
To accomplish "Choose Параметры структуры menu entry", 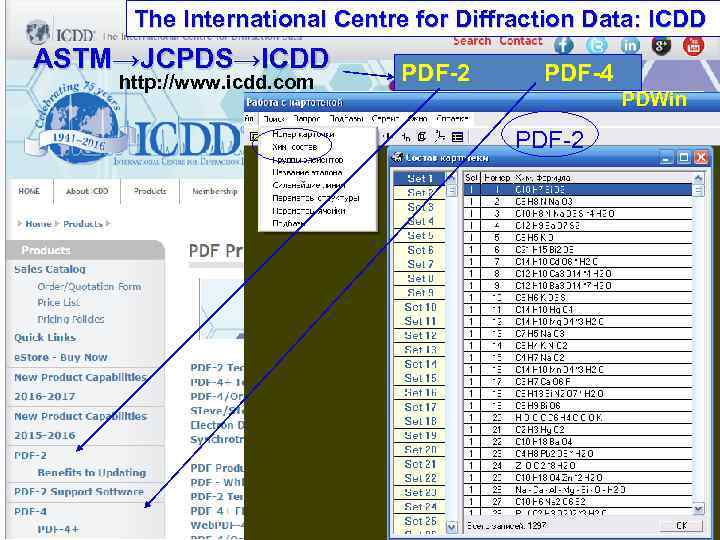I will (x=315, y=198).
